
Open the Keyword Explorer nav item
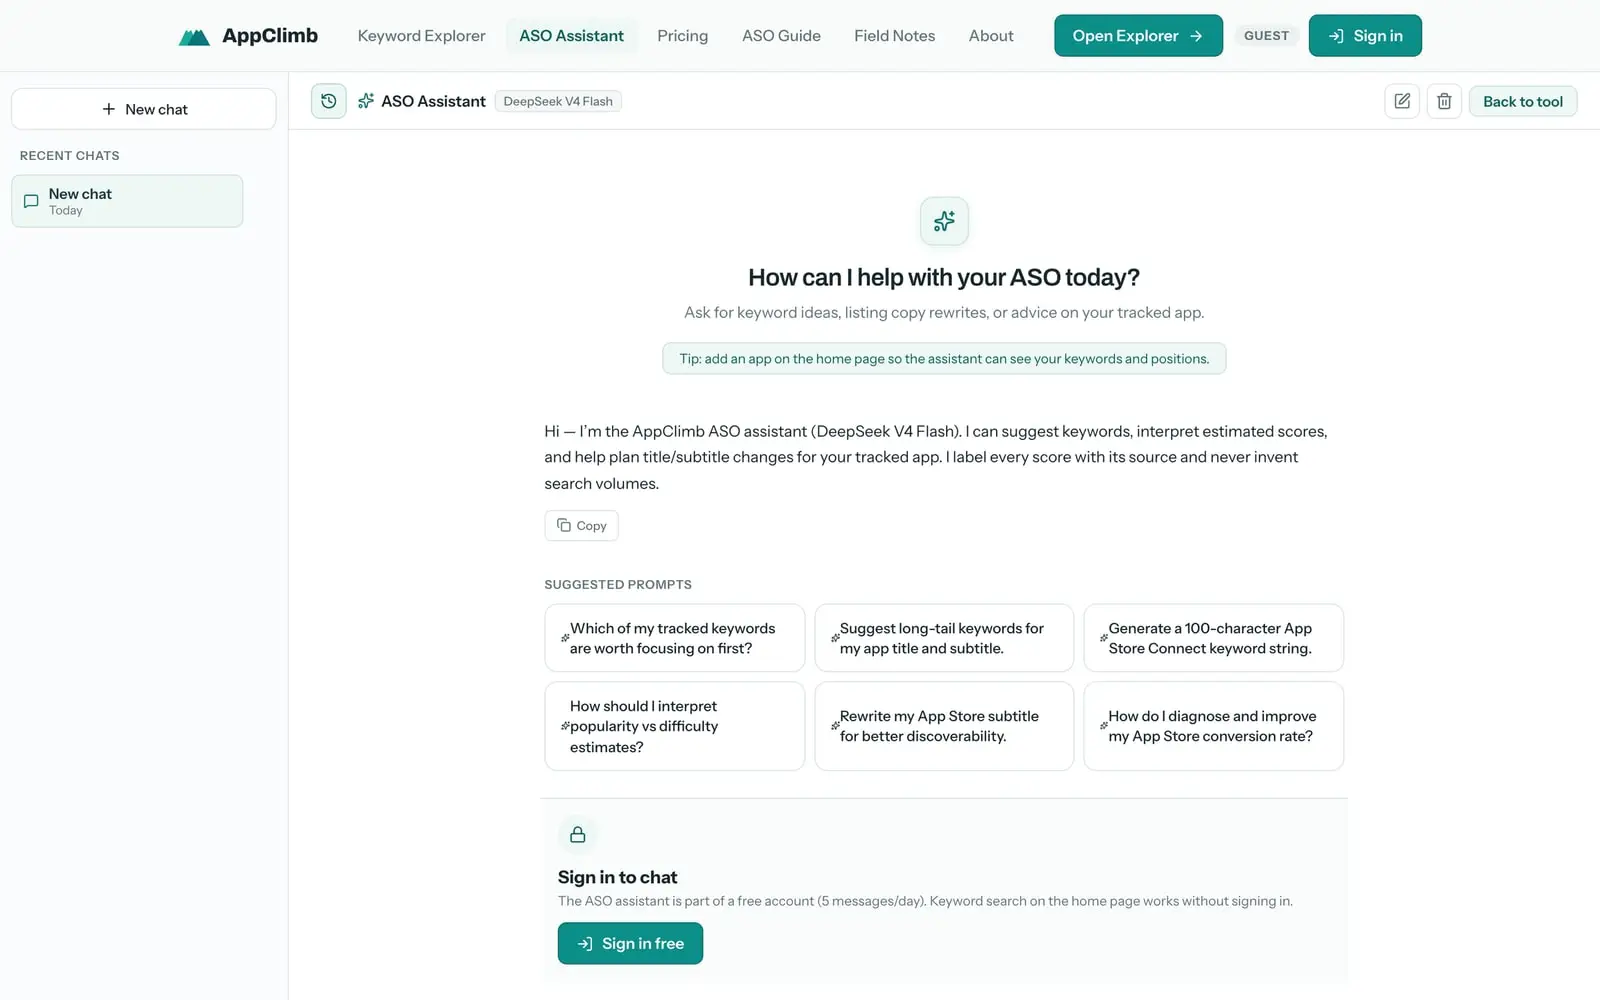421,36
